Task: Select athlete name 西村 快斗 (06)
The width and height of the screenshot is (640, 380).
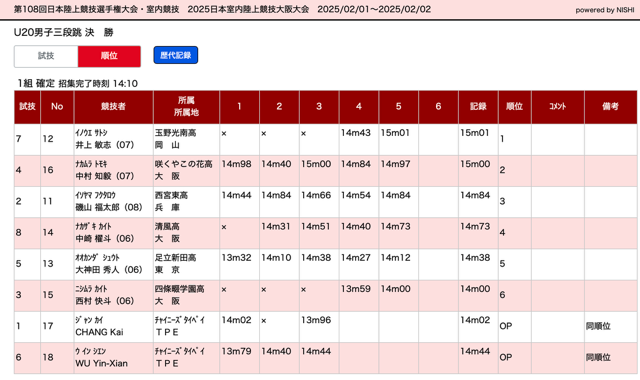Action: [x=104, y=301]
